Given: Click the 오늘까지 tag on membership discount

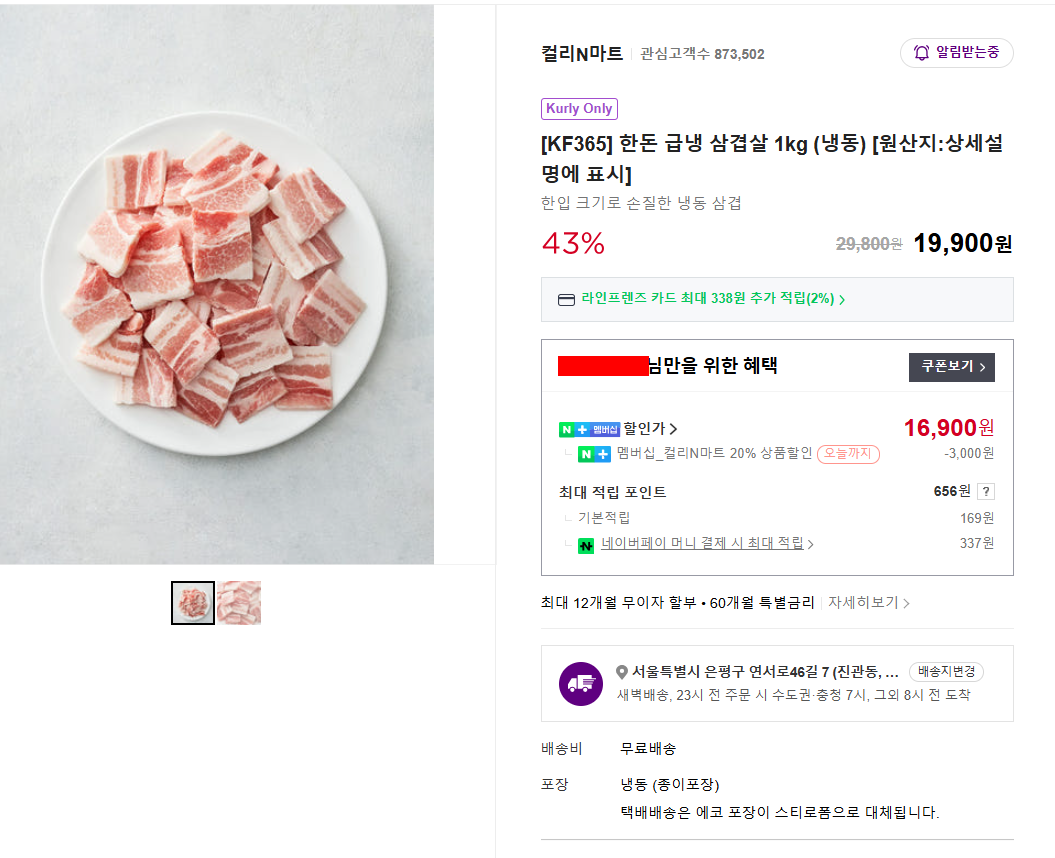Looking at the screenshot, I should coord(848,454).
